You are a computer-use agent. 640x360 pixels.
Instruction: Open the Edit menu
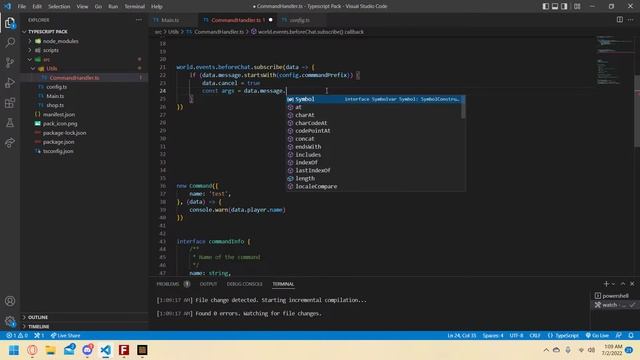pyautogui.click(x=37, y=7)
